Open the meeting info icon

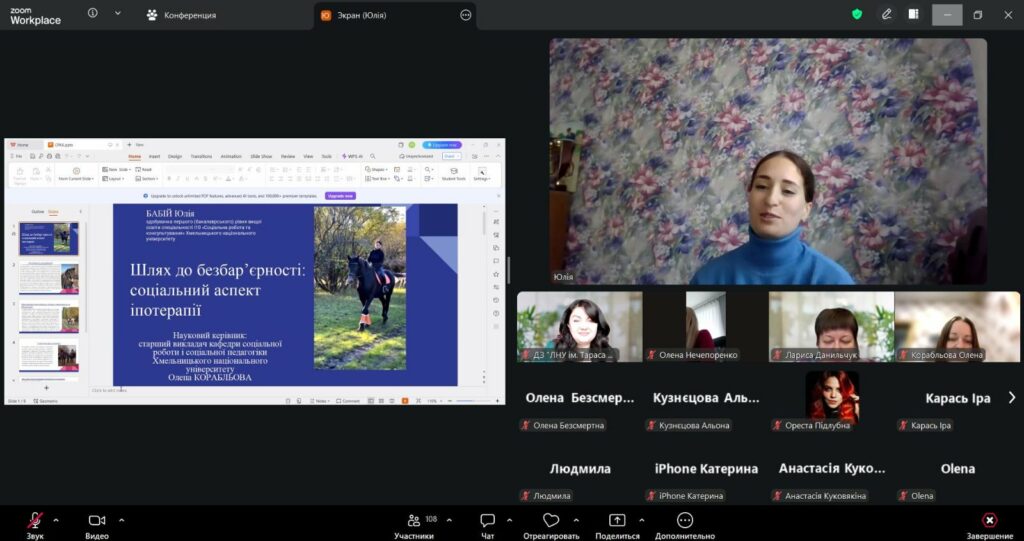(x=93, y=14)
